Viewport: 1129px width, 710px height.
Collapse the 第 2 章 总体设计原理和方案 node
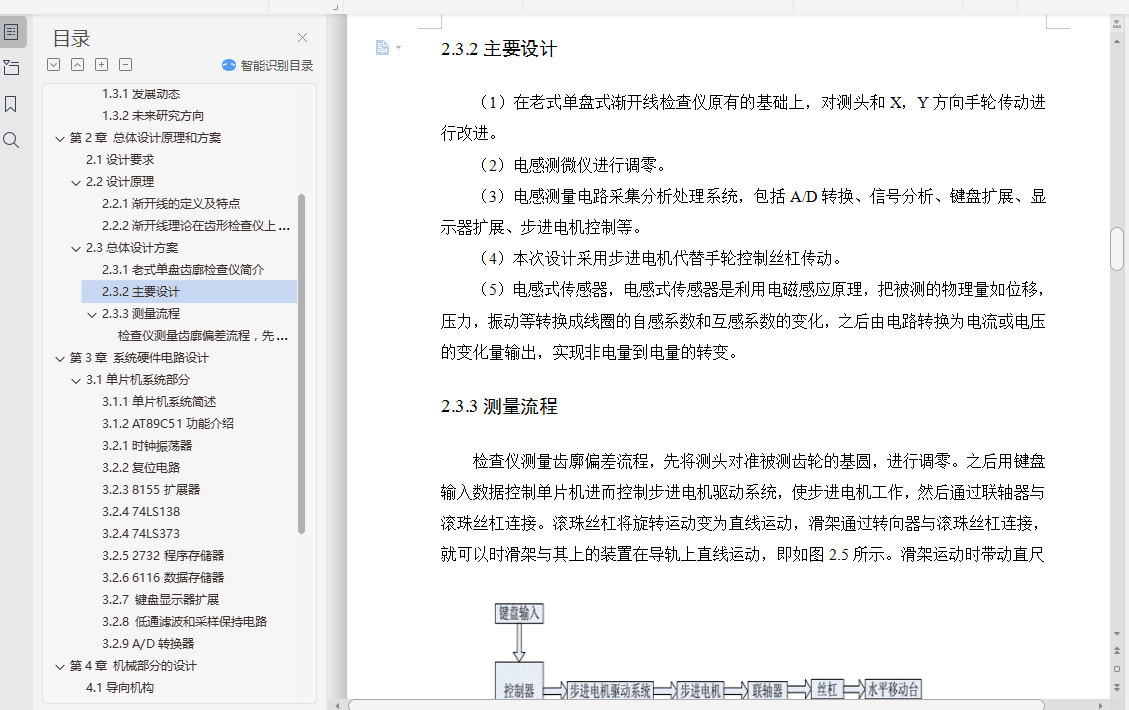60,138
